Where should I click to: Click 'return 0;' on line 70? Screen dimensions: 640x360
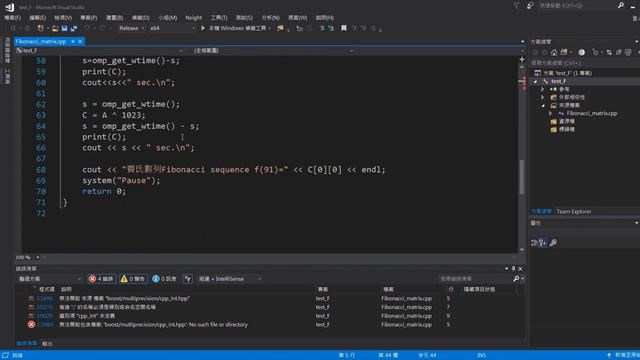[104, 191]
